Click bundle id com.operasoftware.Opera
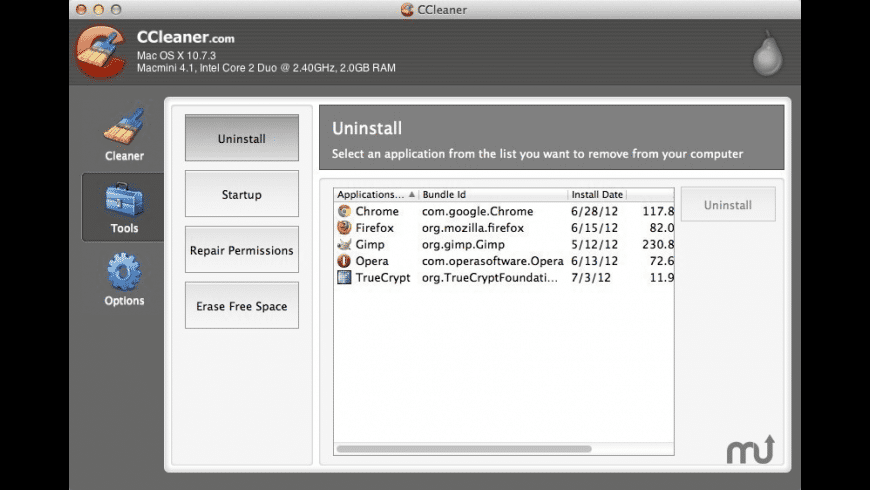The image size is (870, 490). coord(493,261)
